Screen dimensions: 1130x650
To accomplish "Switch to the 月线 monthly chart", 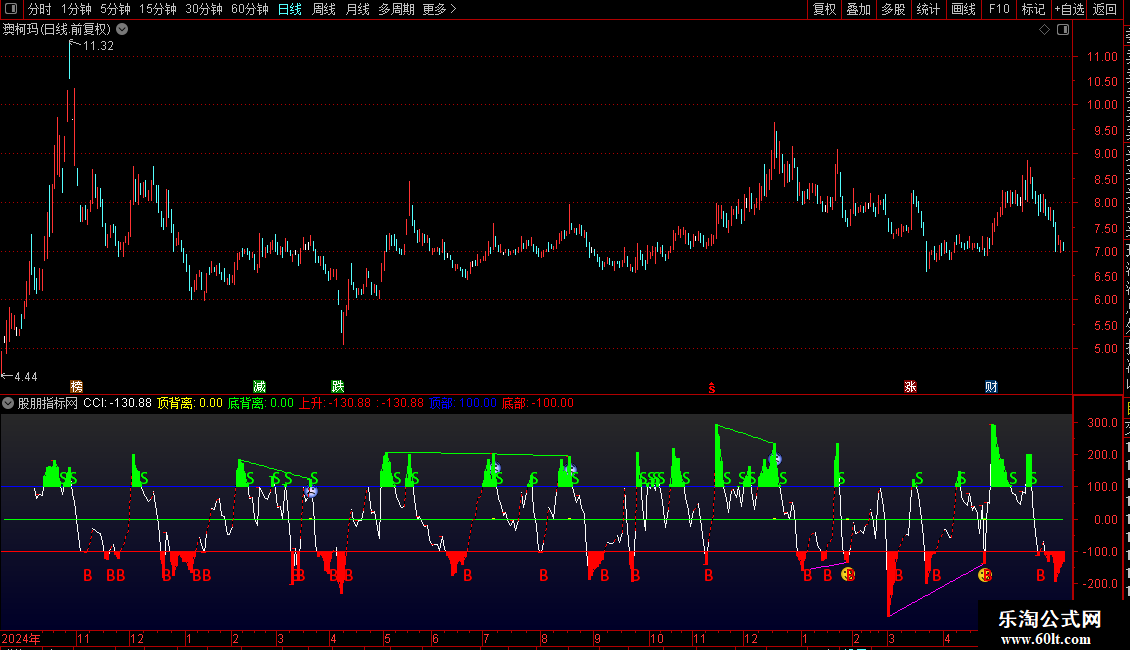I will tap(357, 9).
